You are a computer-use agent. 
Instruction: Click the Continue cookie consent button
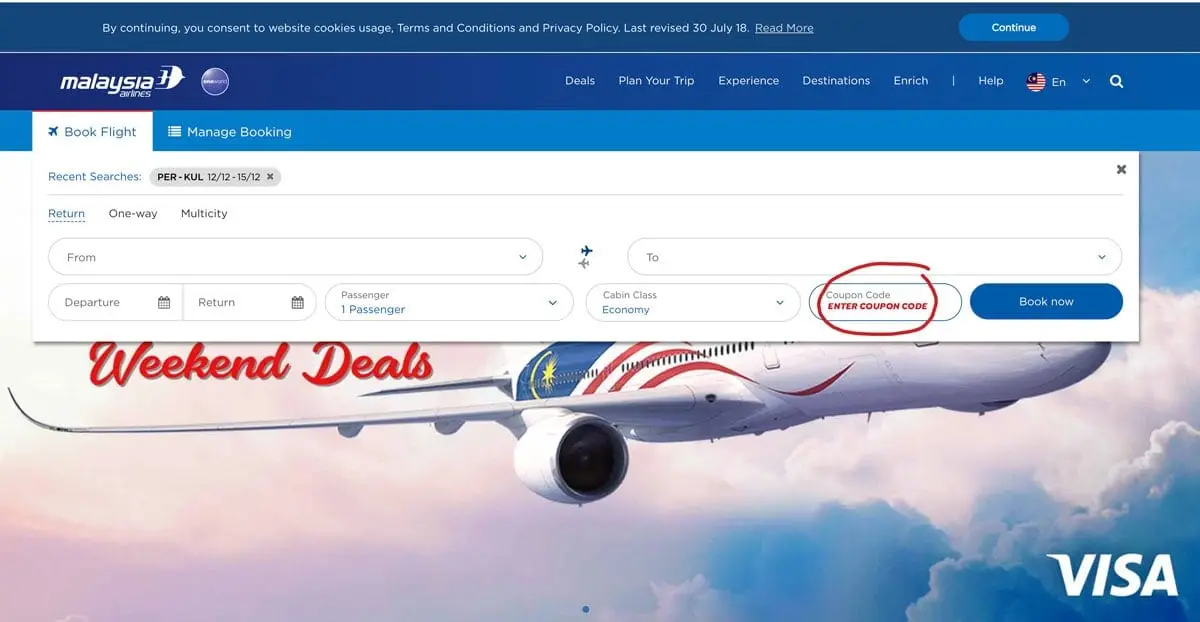tap(1014, 27)
